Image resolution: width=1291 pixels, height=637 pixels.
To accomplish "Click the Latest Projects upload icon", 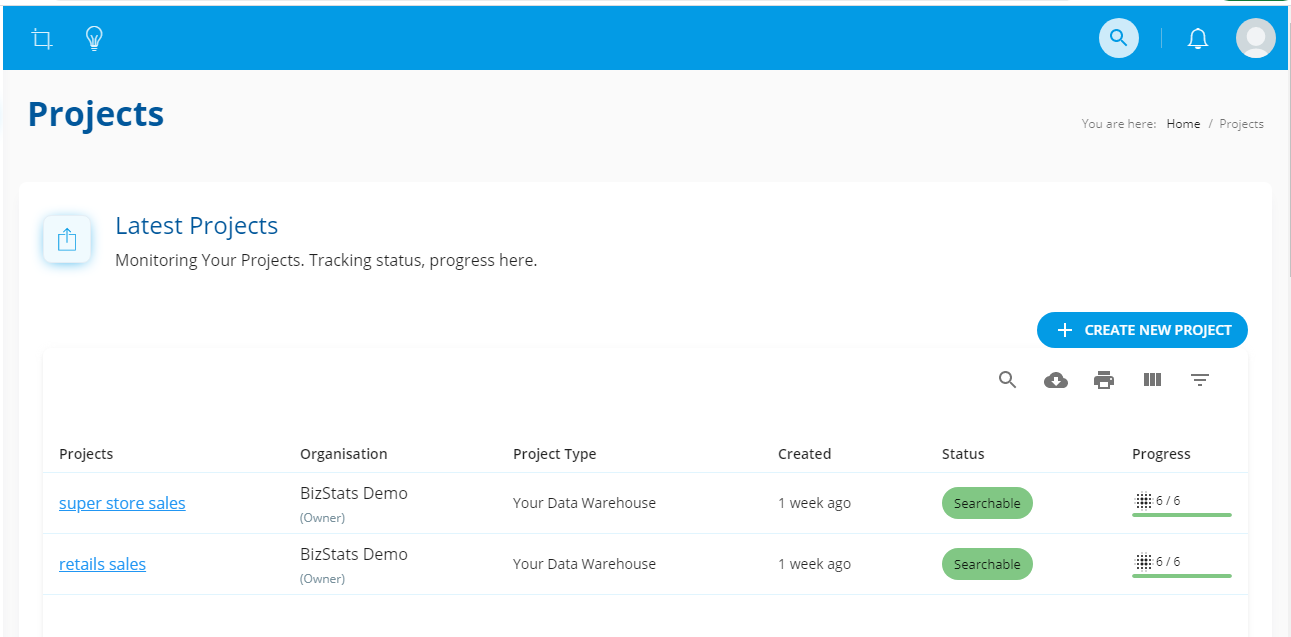I will (x=67, y=240).
